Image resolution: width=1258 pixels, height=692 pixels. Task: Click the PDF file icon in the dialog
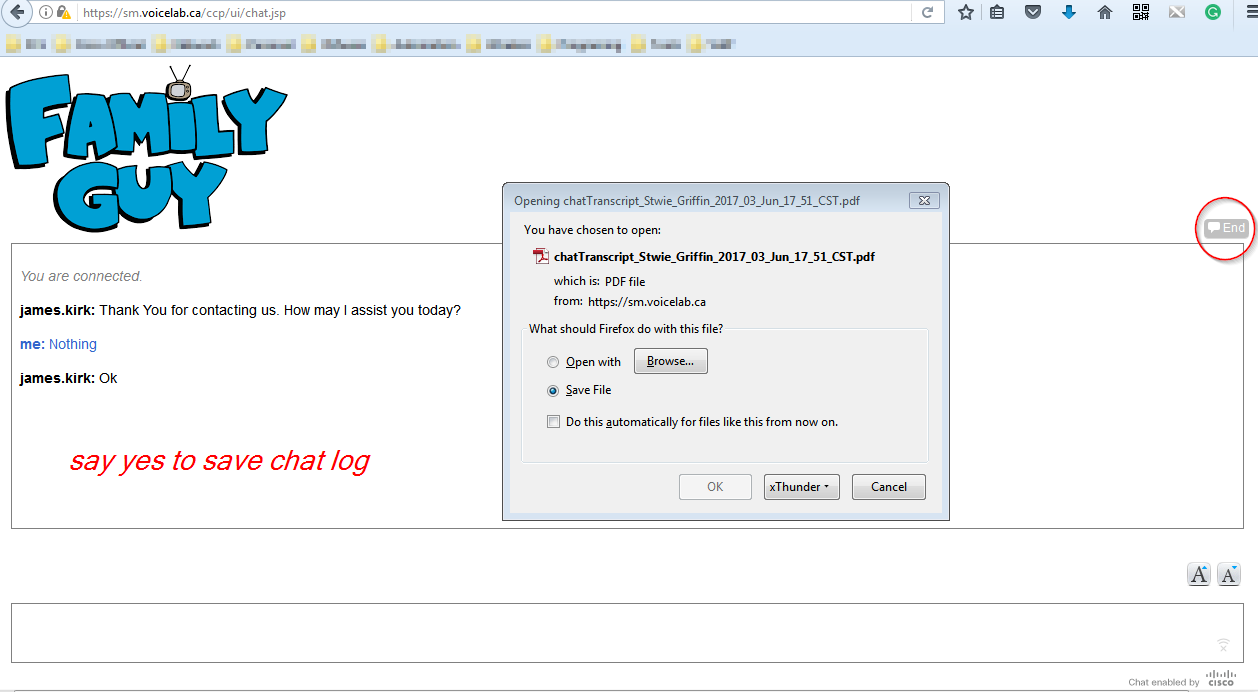[541, 256]
